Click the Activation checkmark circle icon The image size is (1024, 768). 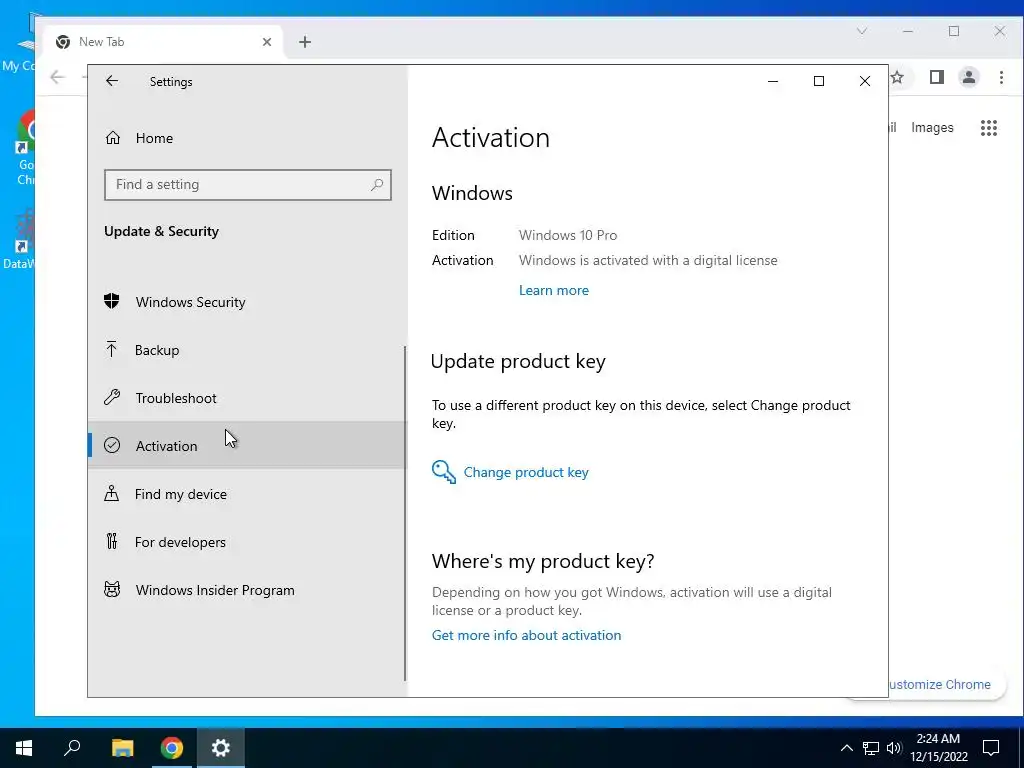pyautogui.click(x=112, y=445)
